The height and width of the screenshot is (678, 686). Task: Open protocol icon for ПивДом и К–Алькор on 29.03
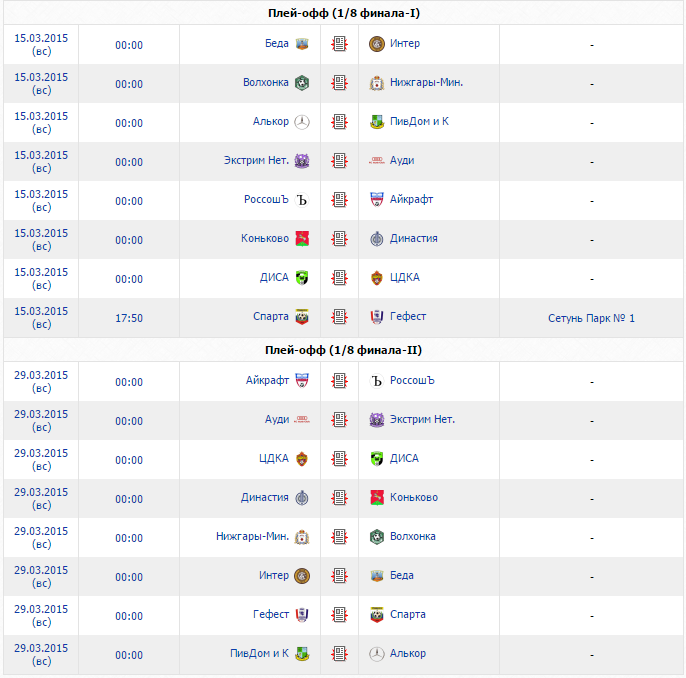pos(340,654)
